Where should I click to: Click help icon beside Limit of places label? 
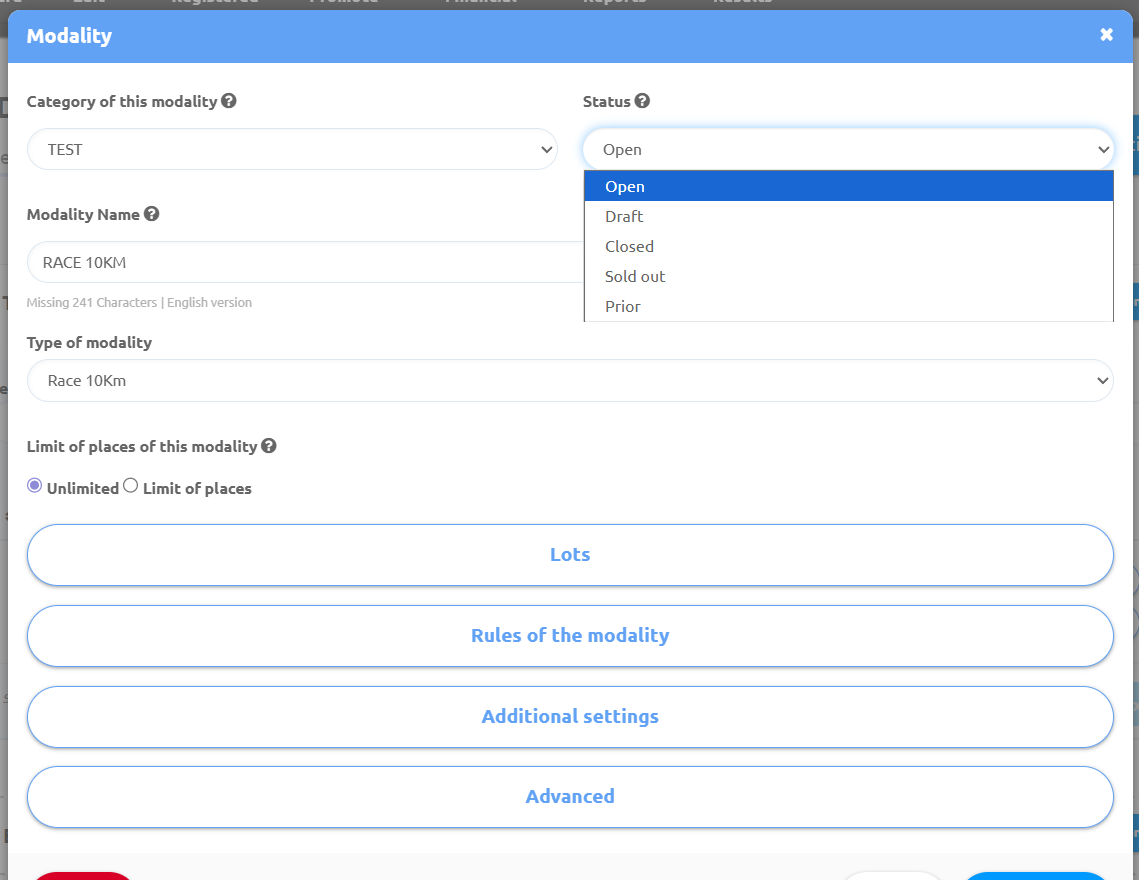[269, 446]
